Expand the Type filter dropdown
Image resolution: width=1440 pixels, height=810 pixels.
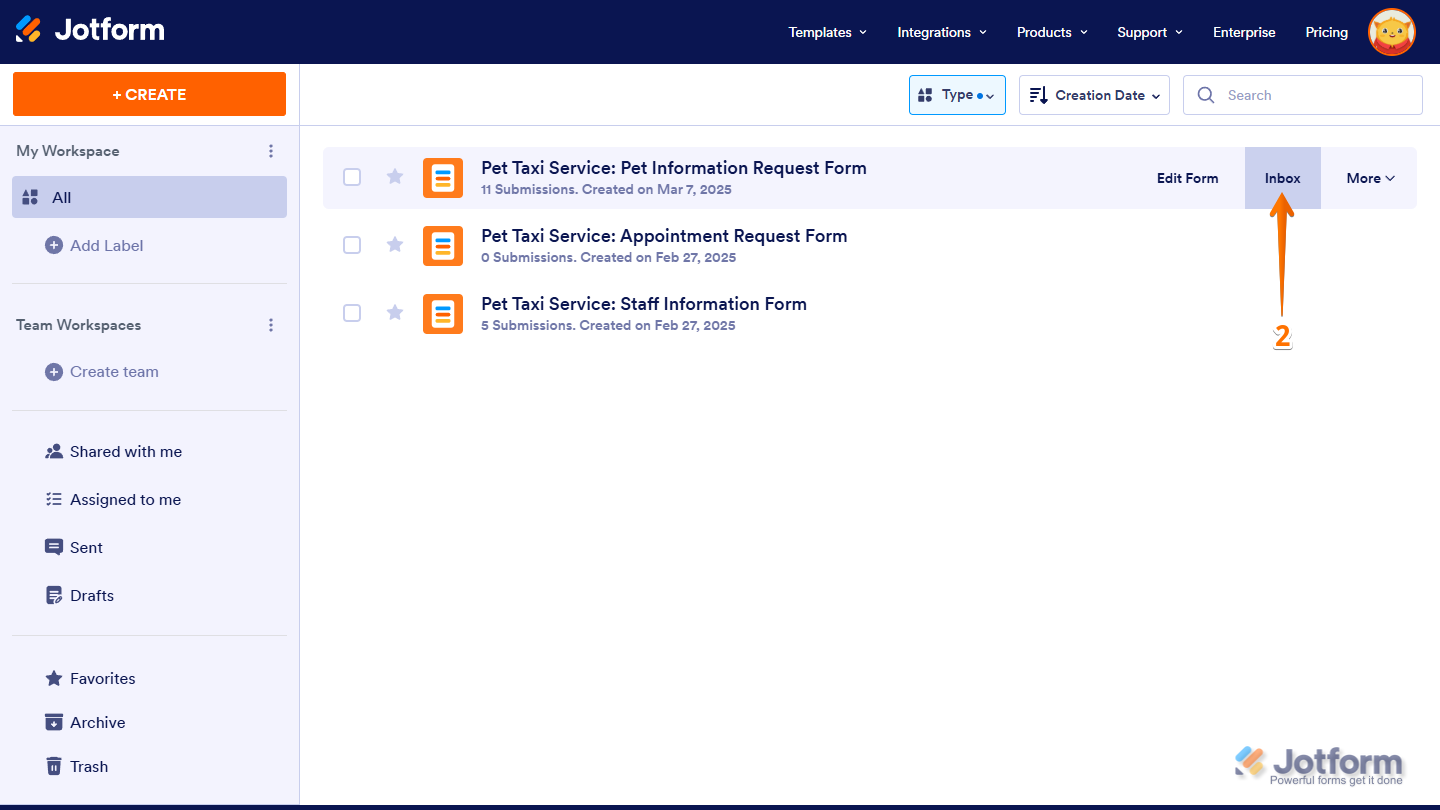pyautogui.click(x=956, y=95)
